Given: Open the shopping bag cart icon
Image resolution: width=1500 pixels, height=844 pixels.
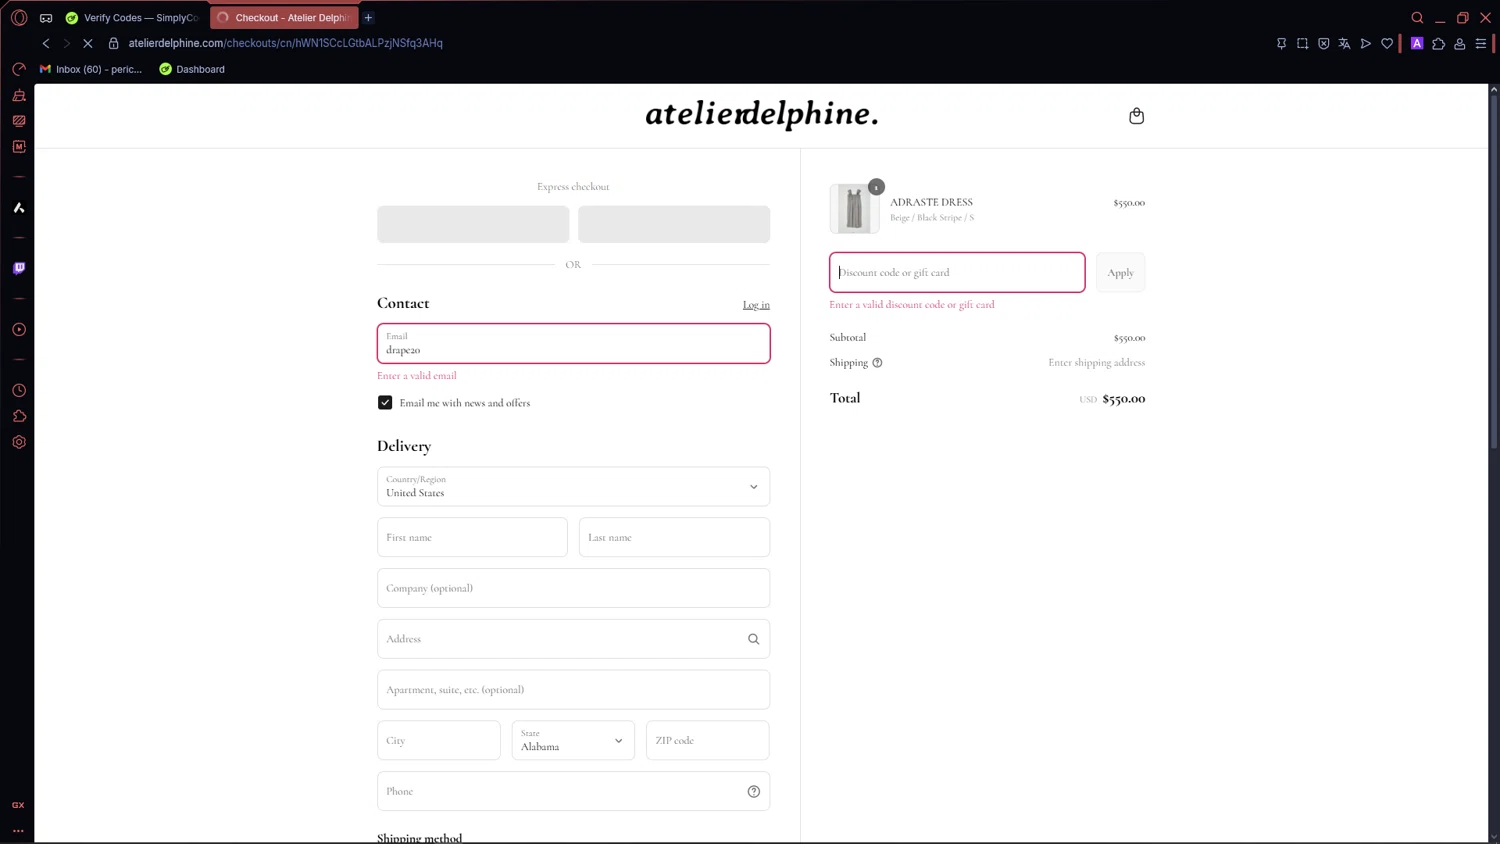Looking at the screenshot, I should [x=1137, y=116].
